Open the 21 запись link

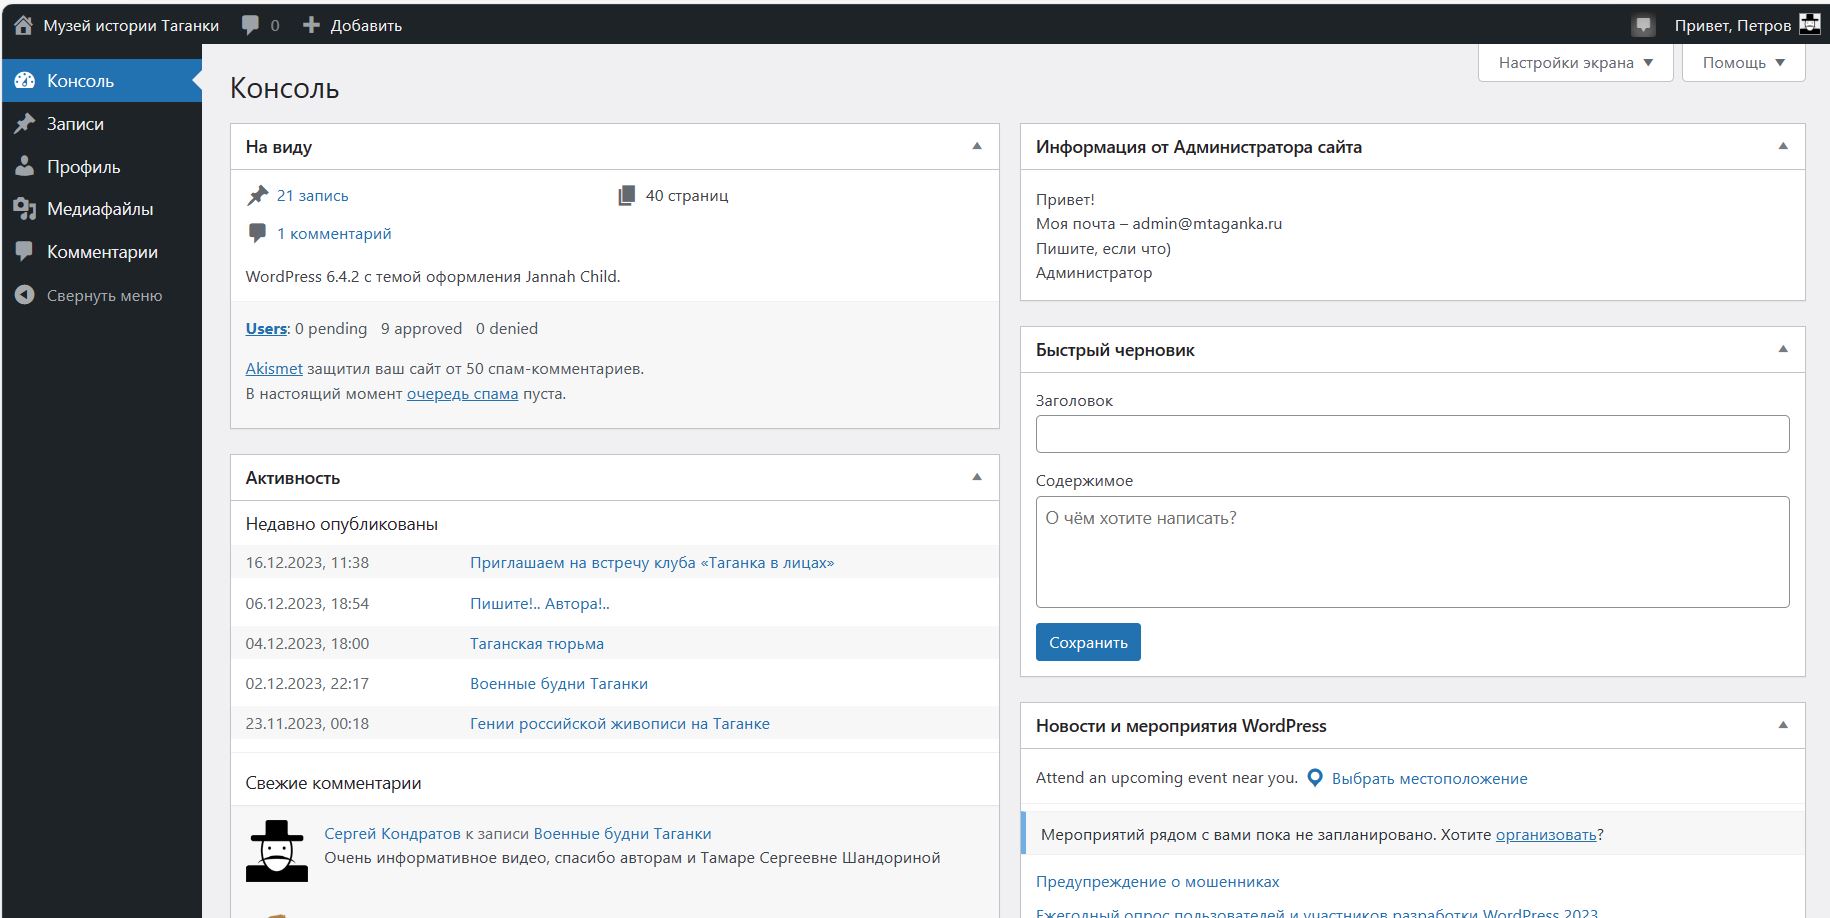(x=313, y=196)
